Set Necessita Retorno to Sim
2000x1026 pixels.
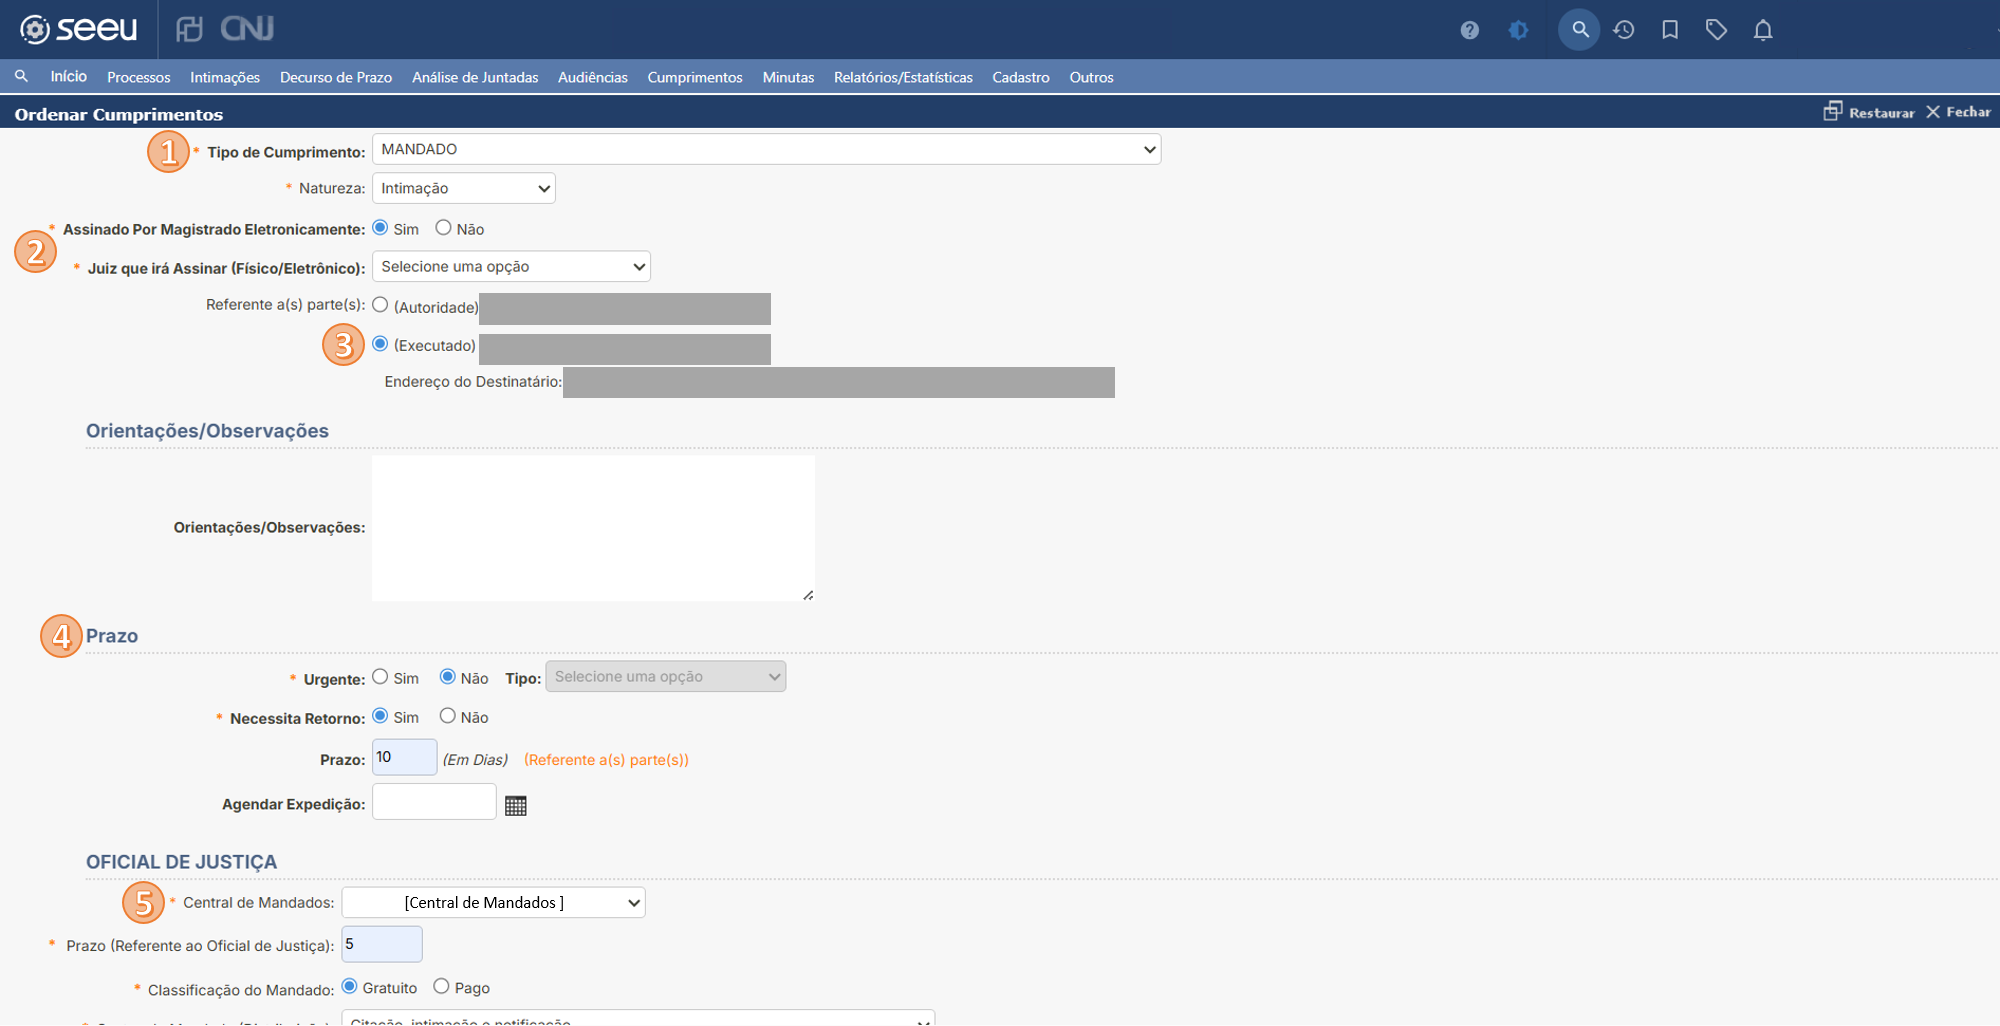[380, 716]
